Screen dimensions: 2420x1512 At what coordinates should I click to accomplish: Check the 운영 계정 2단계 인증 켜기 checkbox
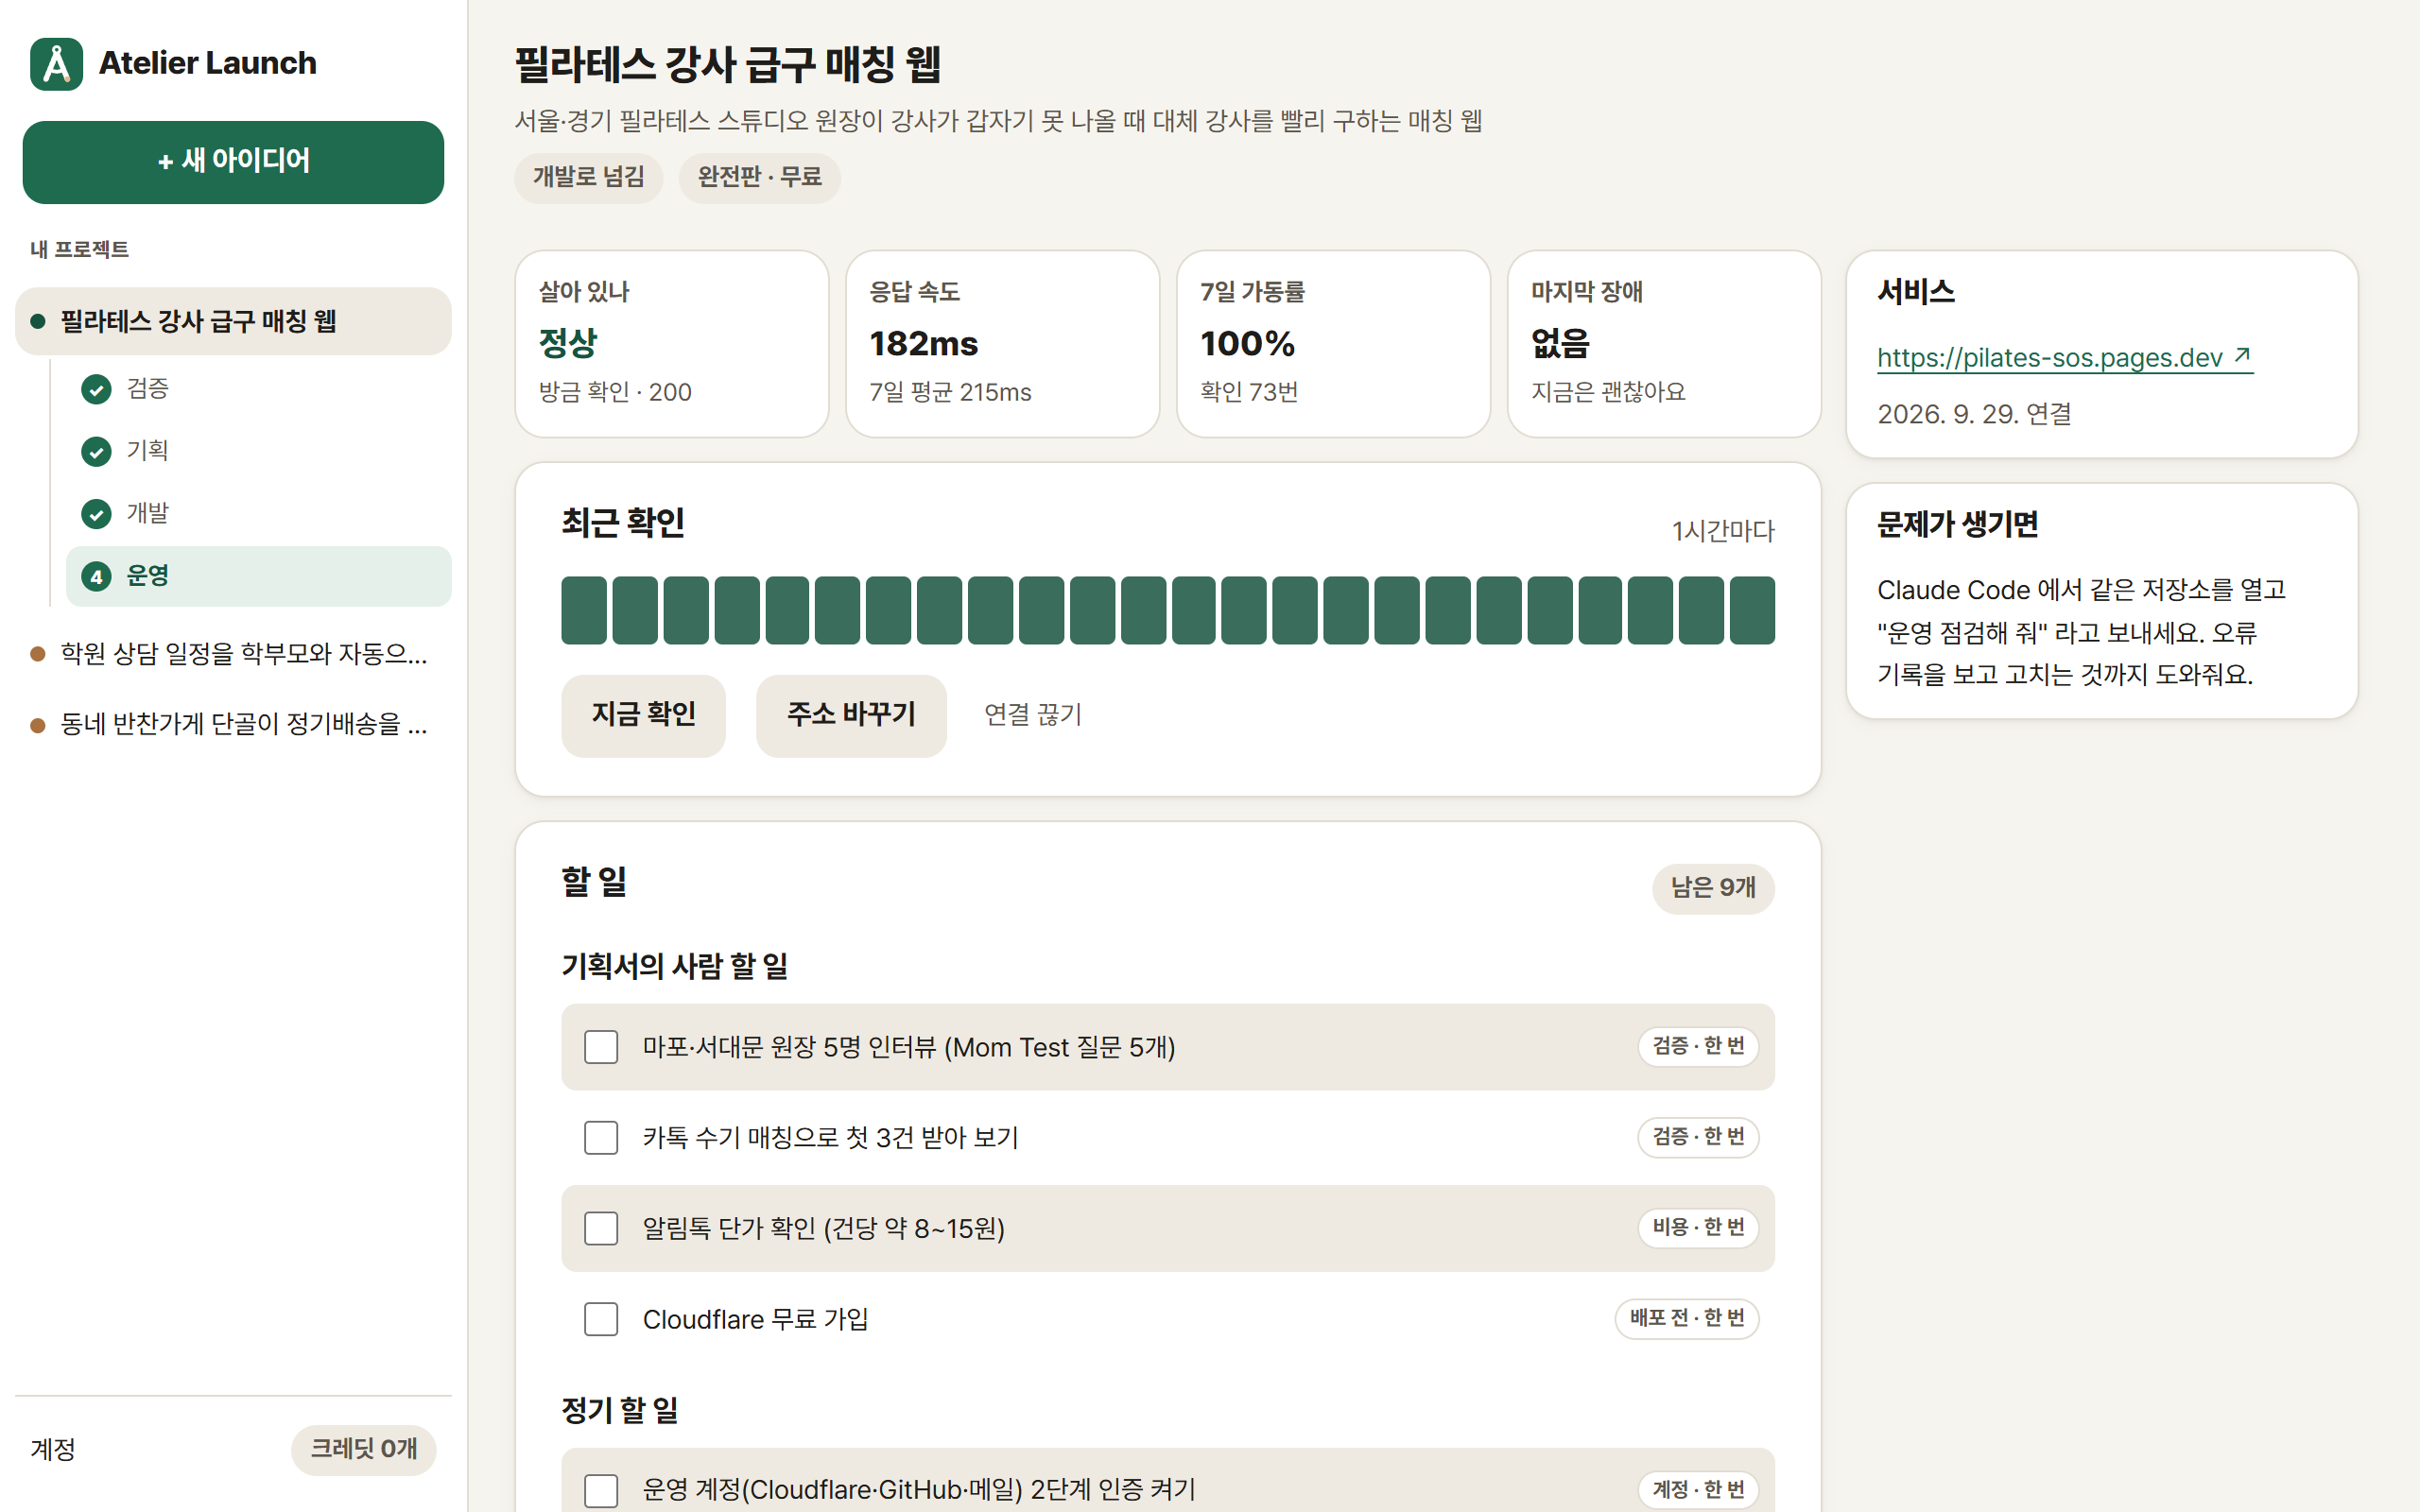tap(601, 1490)
